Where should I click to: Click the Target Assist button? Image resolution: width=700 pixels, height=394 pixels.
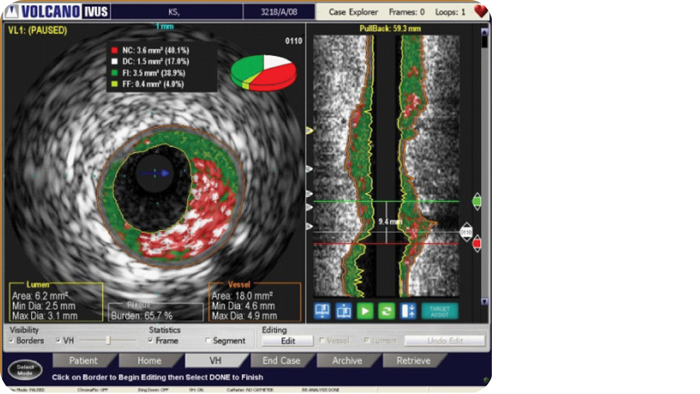439,311
